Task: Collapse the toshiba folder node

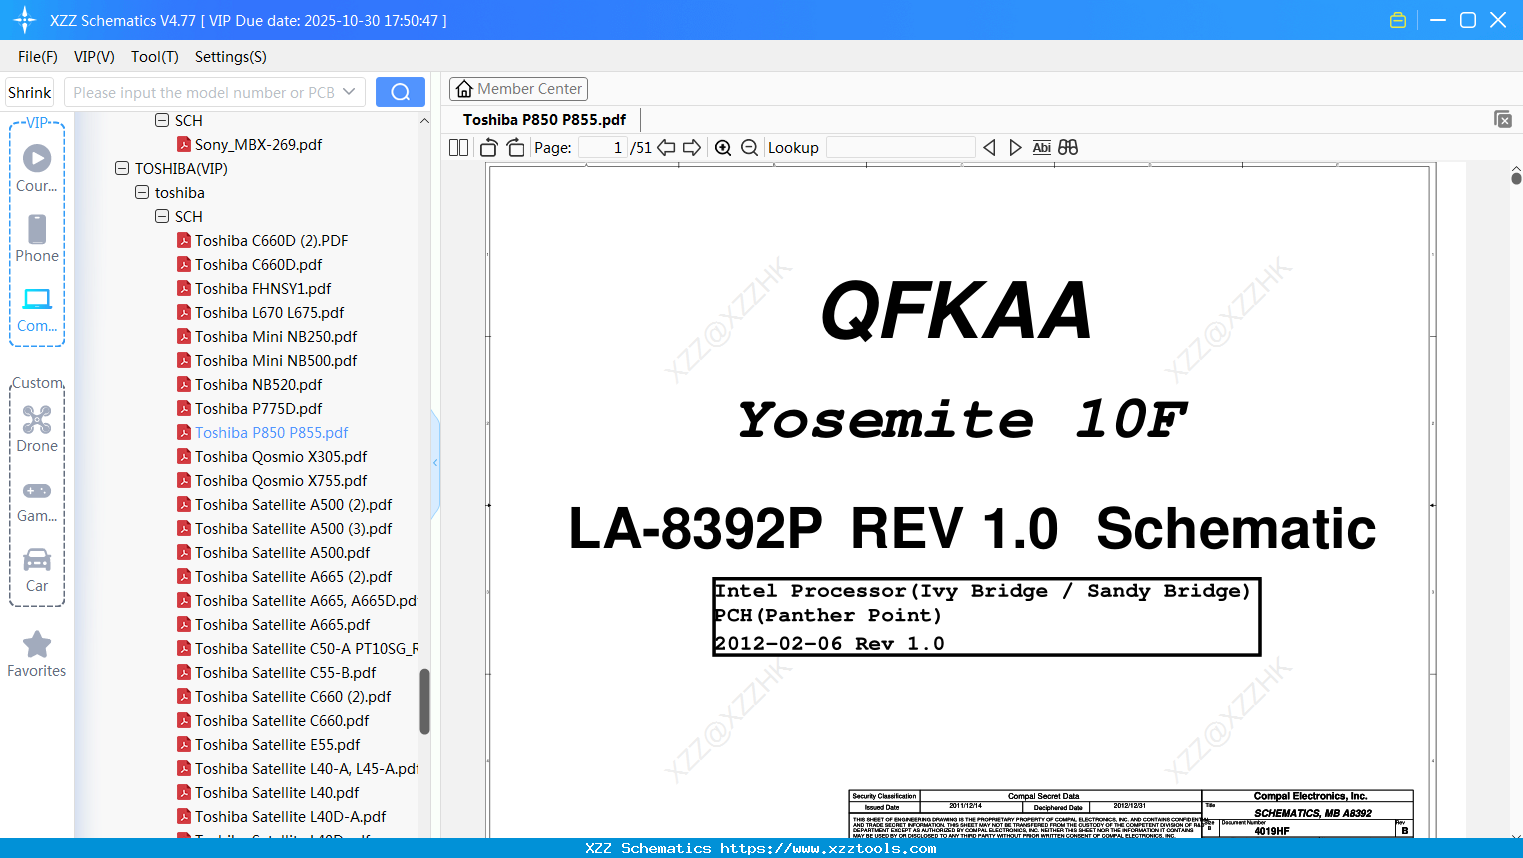Action: point(142,192)
